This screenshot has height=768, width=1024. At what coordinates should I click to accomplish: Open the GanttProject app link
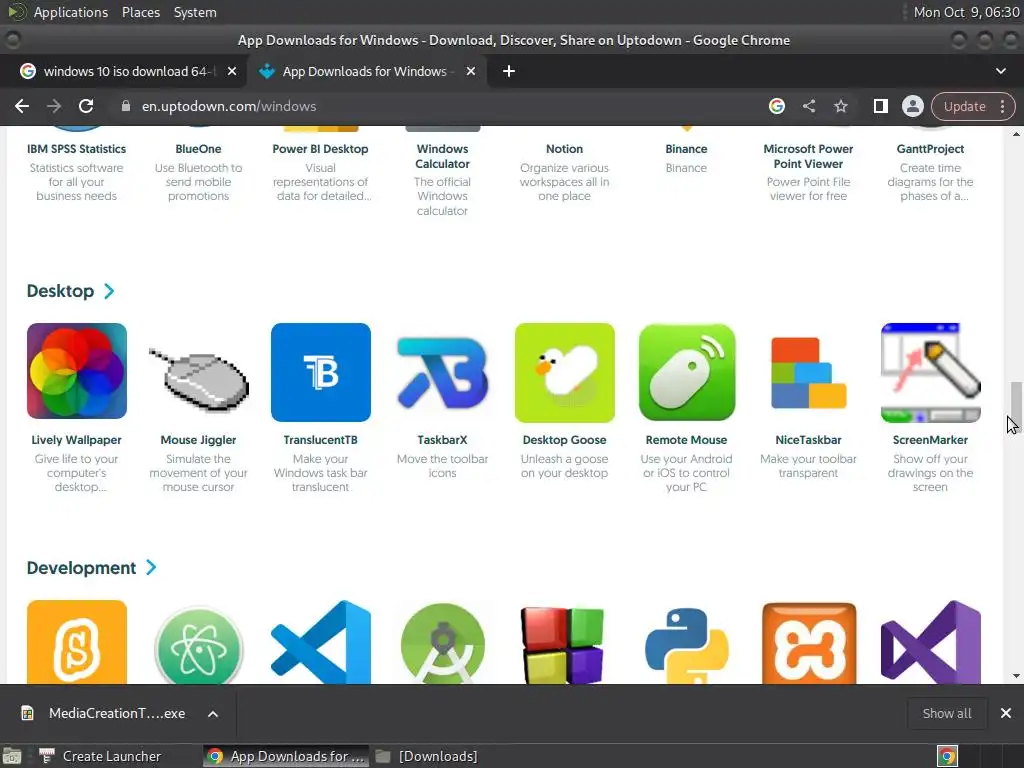(x=931, y=149)
